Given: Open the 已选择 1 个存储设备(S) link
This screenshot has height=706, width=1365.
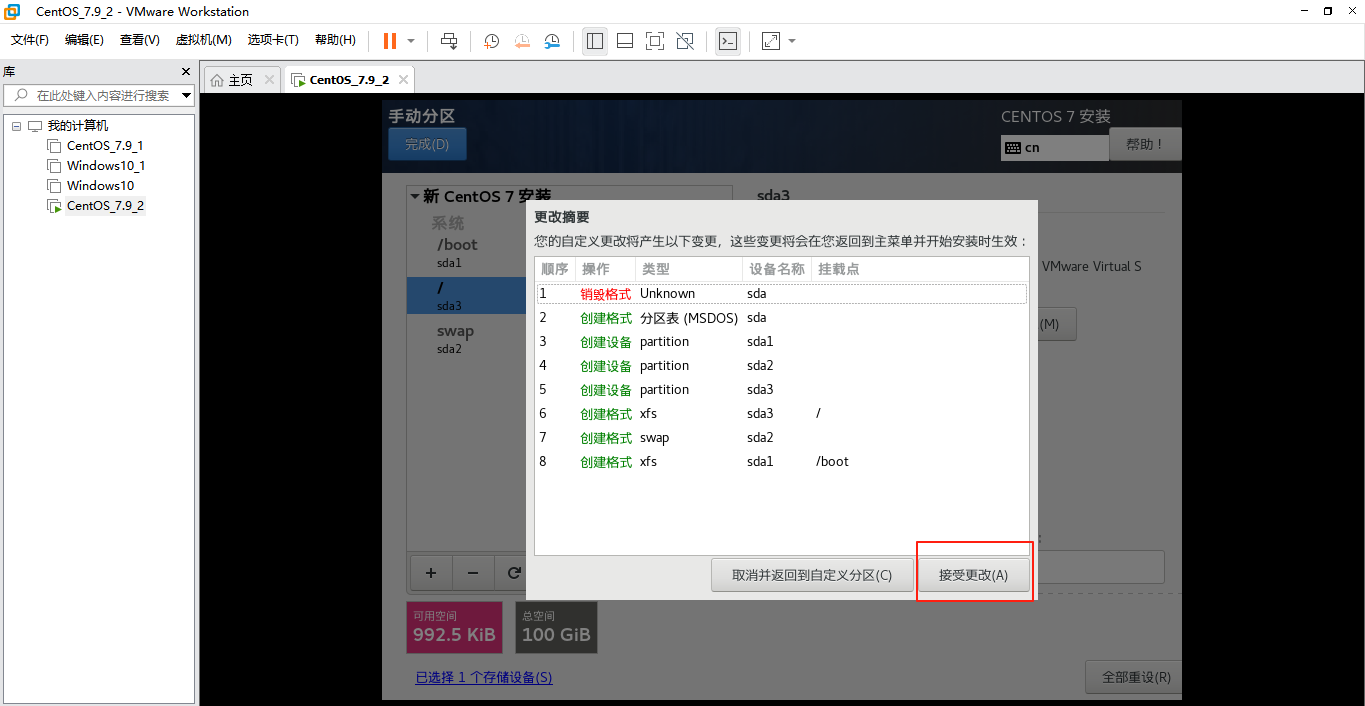Looking at the screenshot, I should pyautogui.click(x=484, y=678).
